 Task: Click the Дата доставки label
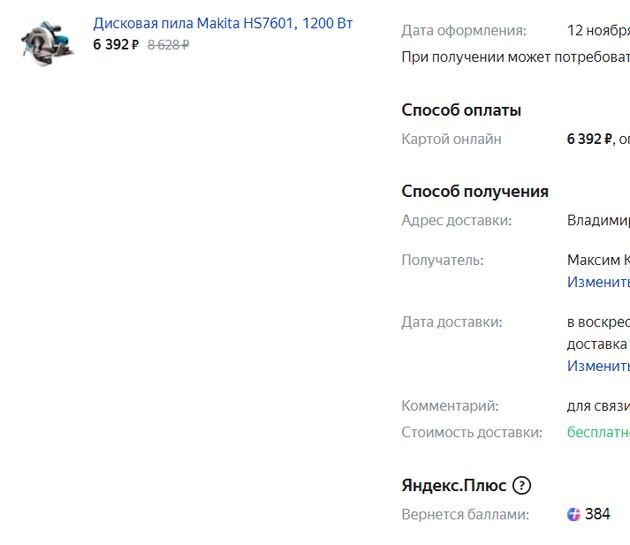click(x=452, y=322)
